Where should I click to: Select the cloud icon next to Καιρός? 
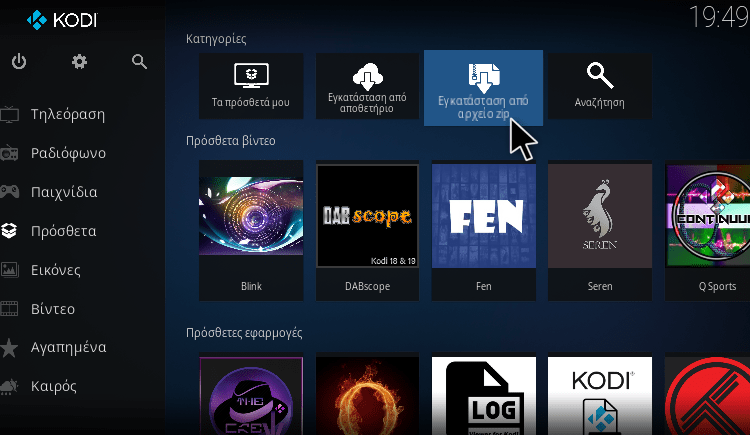click(x=10, y=386)
